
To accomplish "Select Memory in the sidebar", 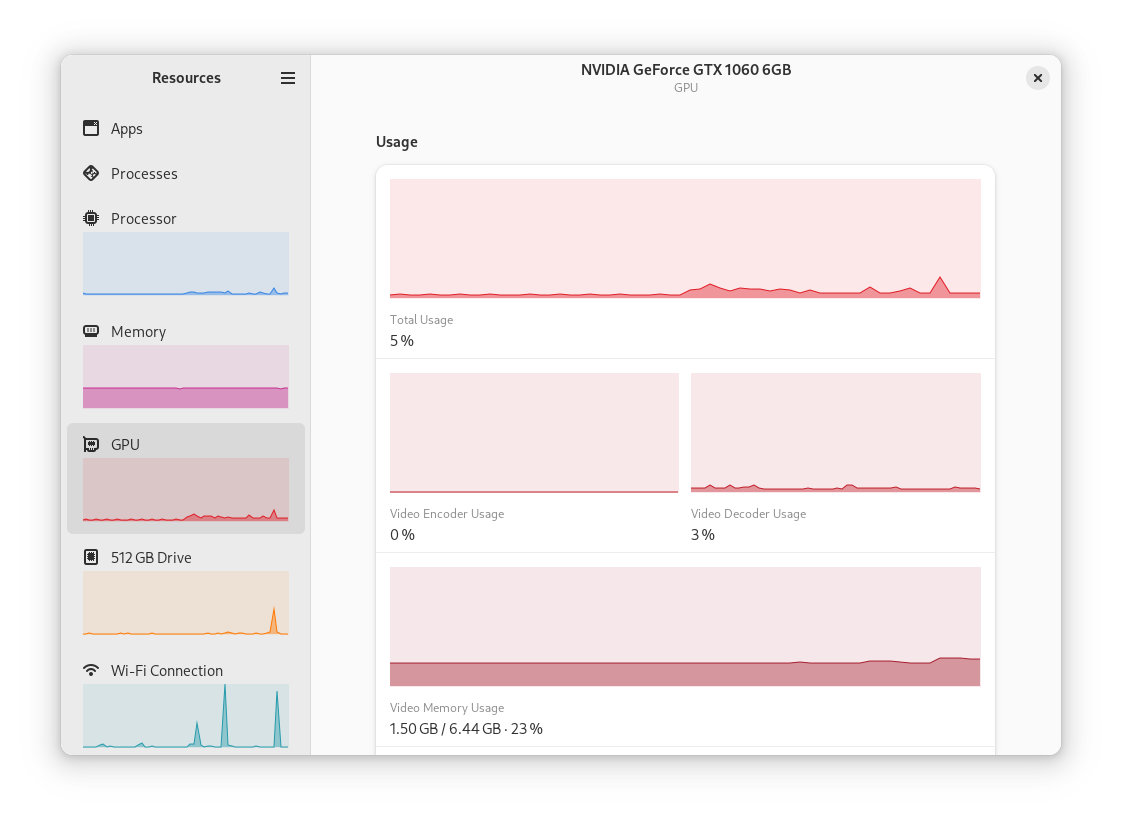I will tap(138, 331).
